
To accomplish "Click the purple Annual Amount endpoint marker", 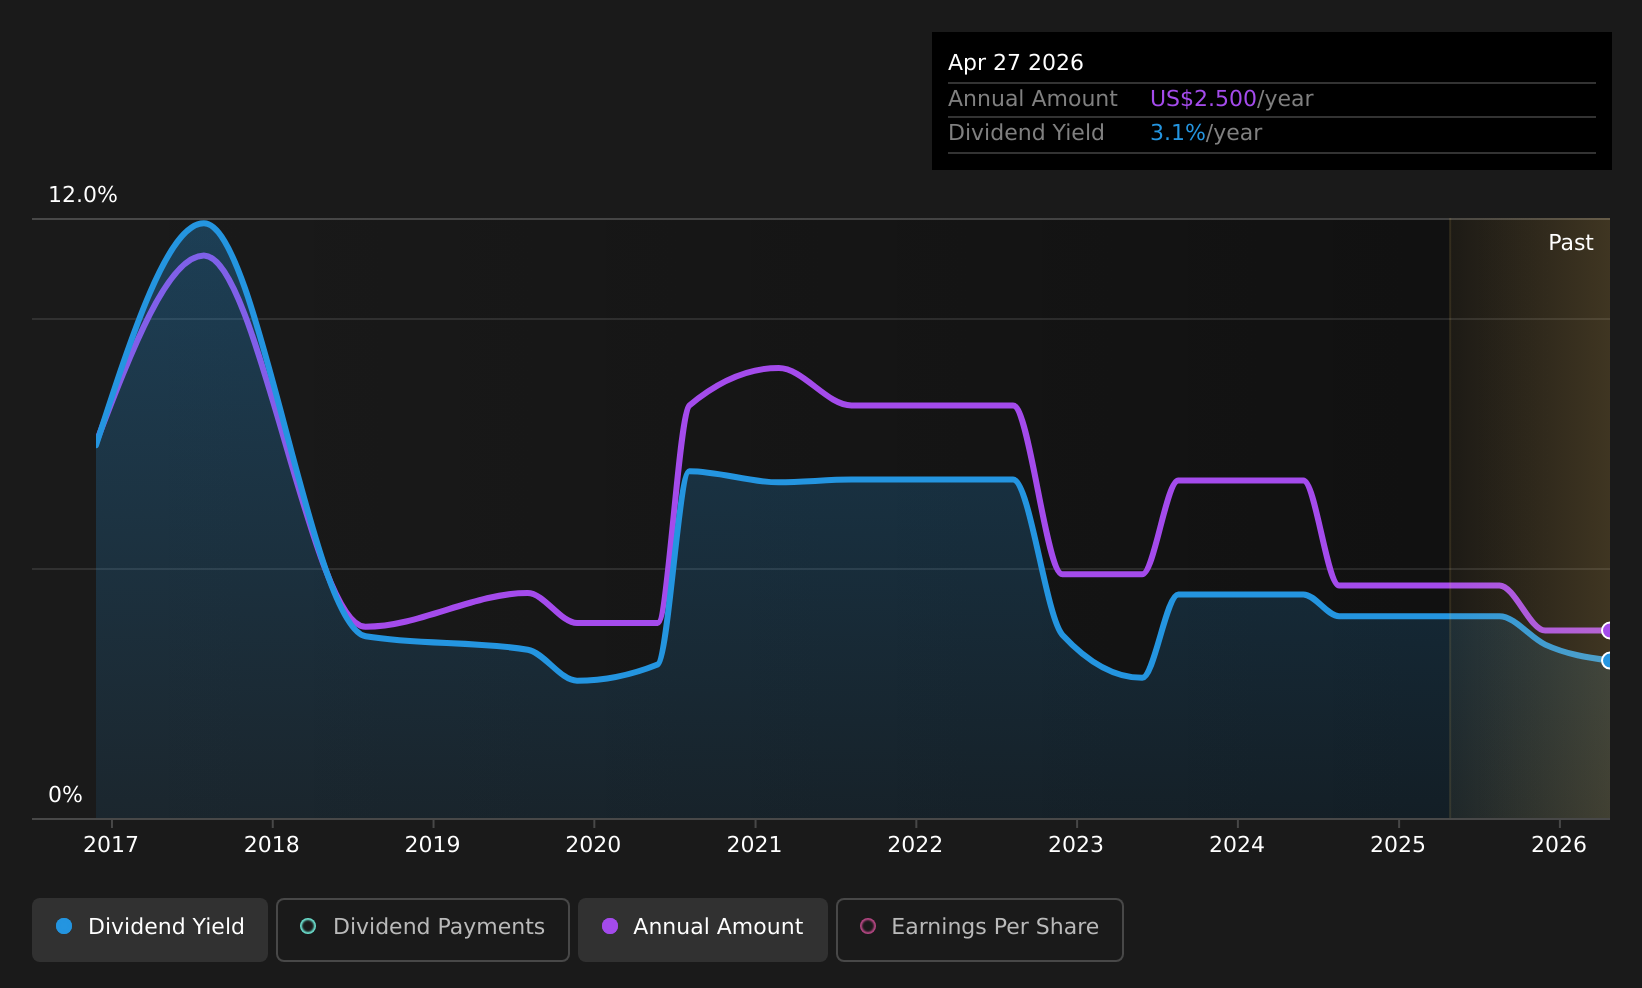I will click(x=1608, y=630).
